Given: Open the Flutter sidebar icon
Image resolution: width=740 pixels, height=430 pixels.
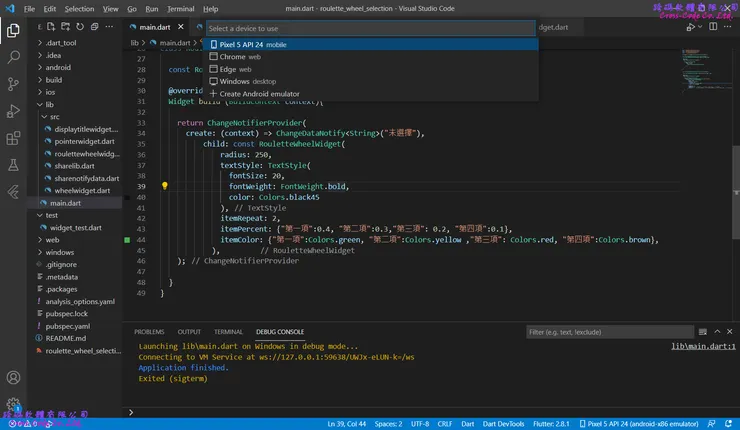Looking at the screenshot, I should click(x=13, y=191).
